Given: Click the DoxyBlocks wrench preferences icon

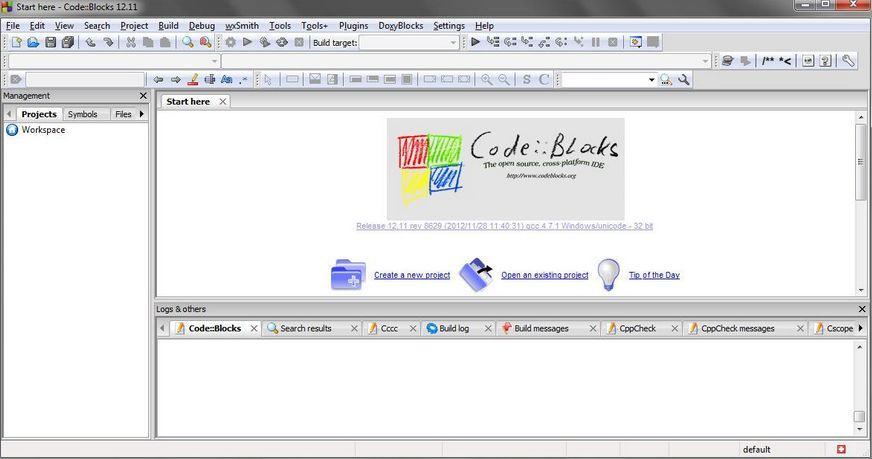Looking at the screenshot, I should [x=848, y=61].
